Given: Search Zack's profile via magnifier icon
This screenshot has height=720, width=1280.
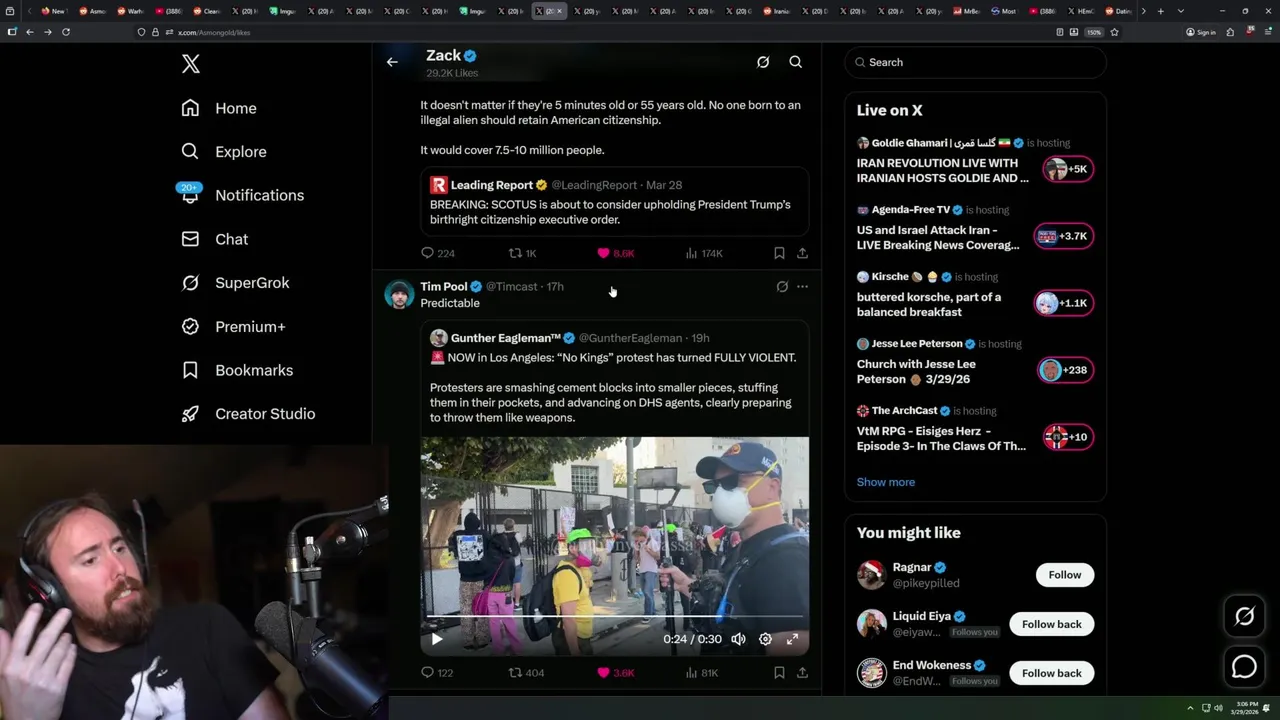Looking at the screenshot, I should pos(796,62).
